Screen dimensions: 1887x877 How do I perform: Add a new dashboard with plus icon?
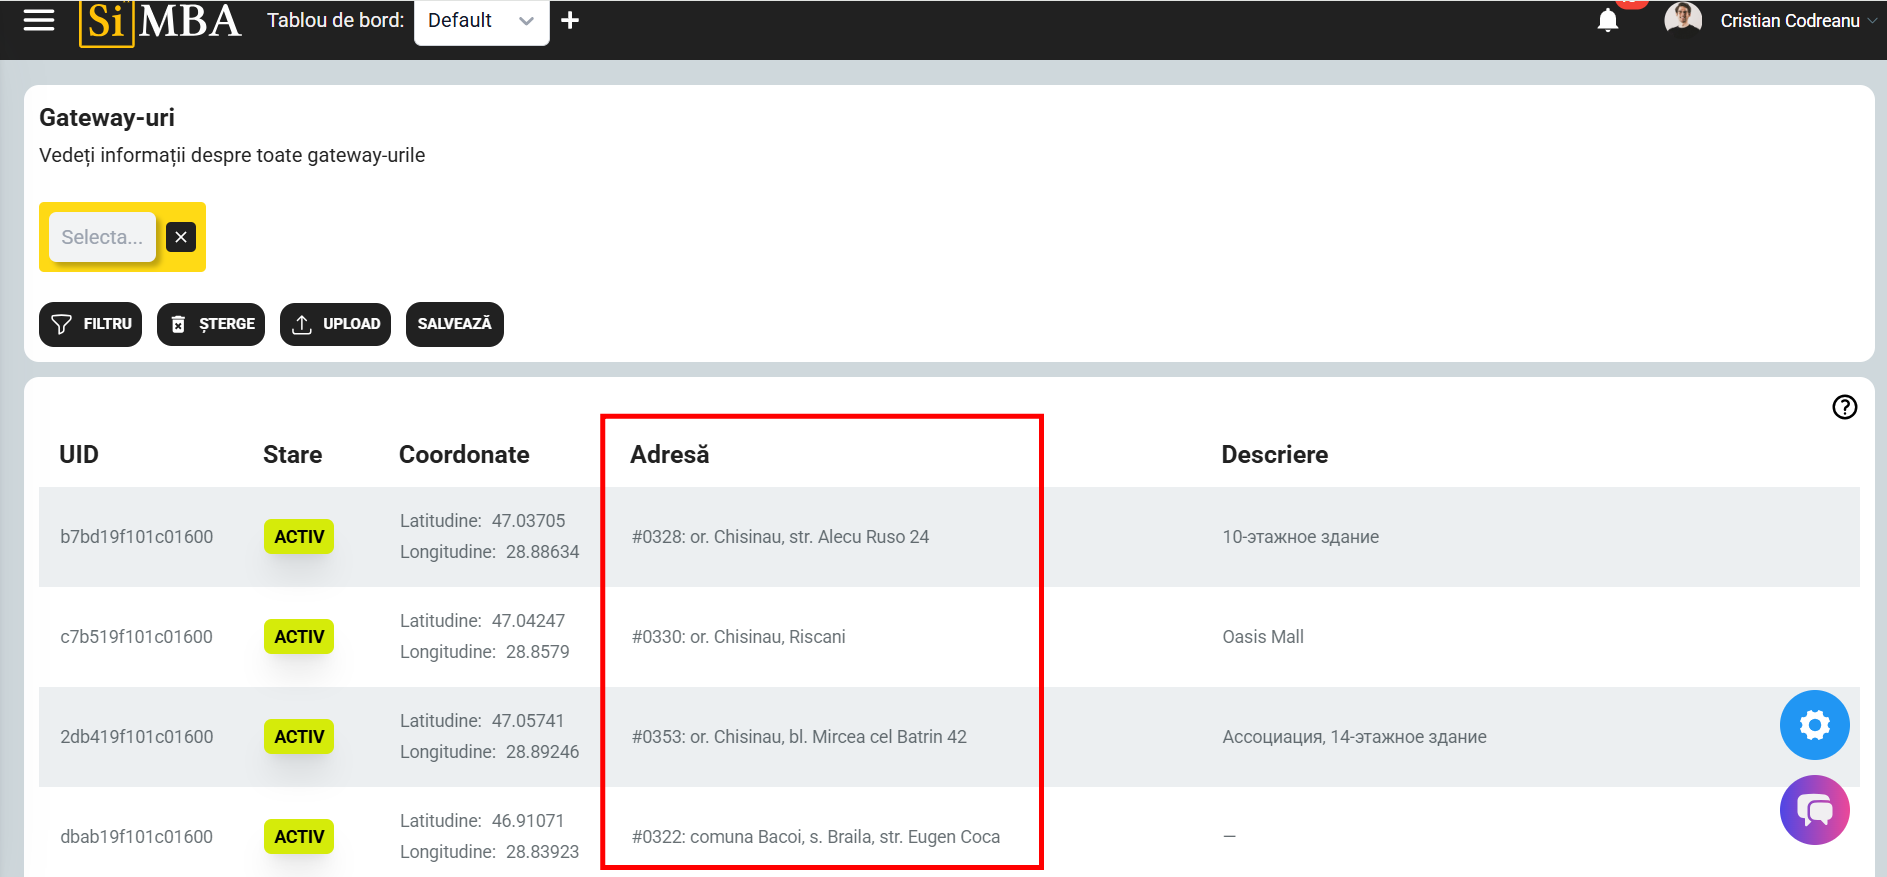click(x=570, y=20)
